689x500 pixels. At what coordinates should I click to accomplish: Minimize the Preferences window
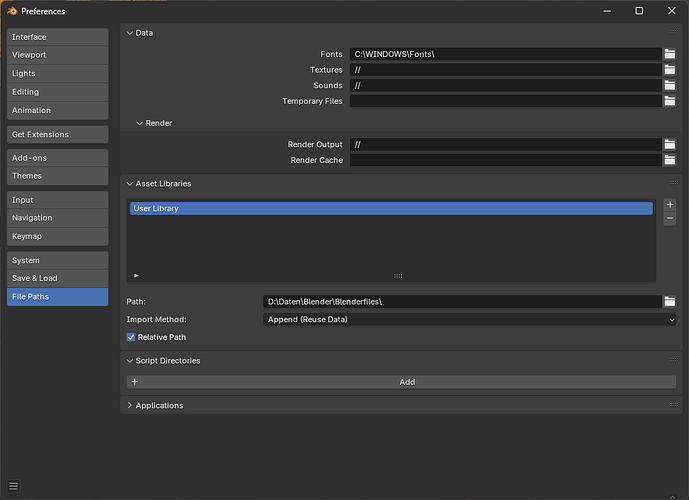(x=607, y=11)
